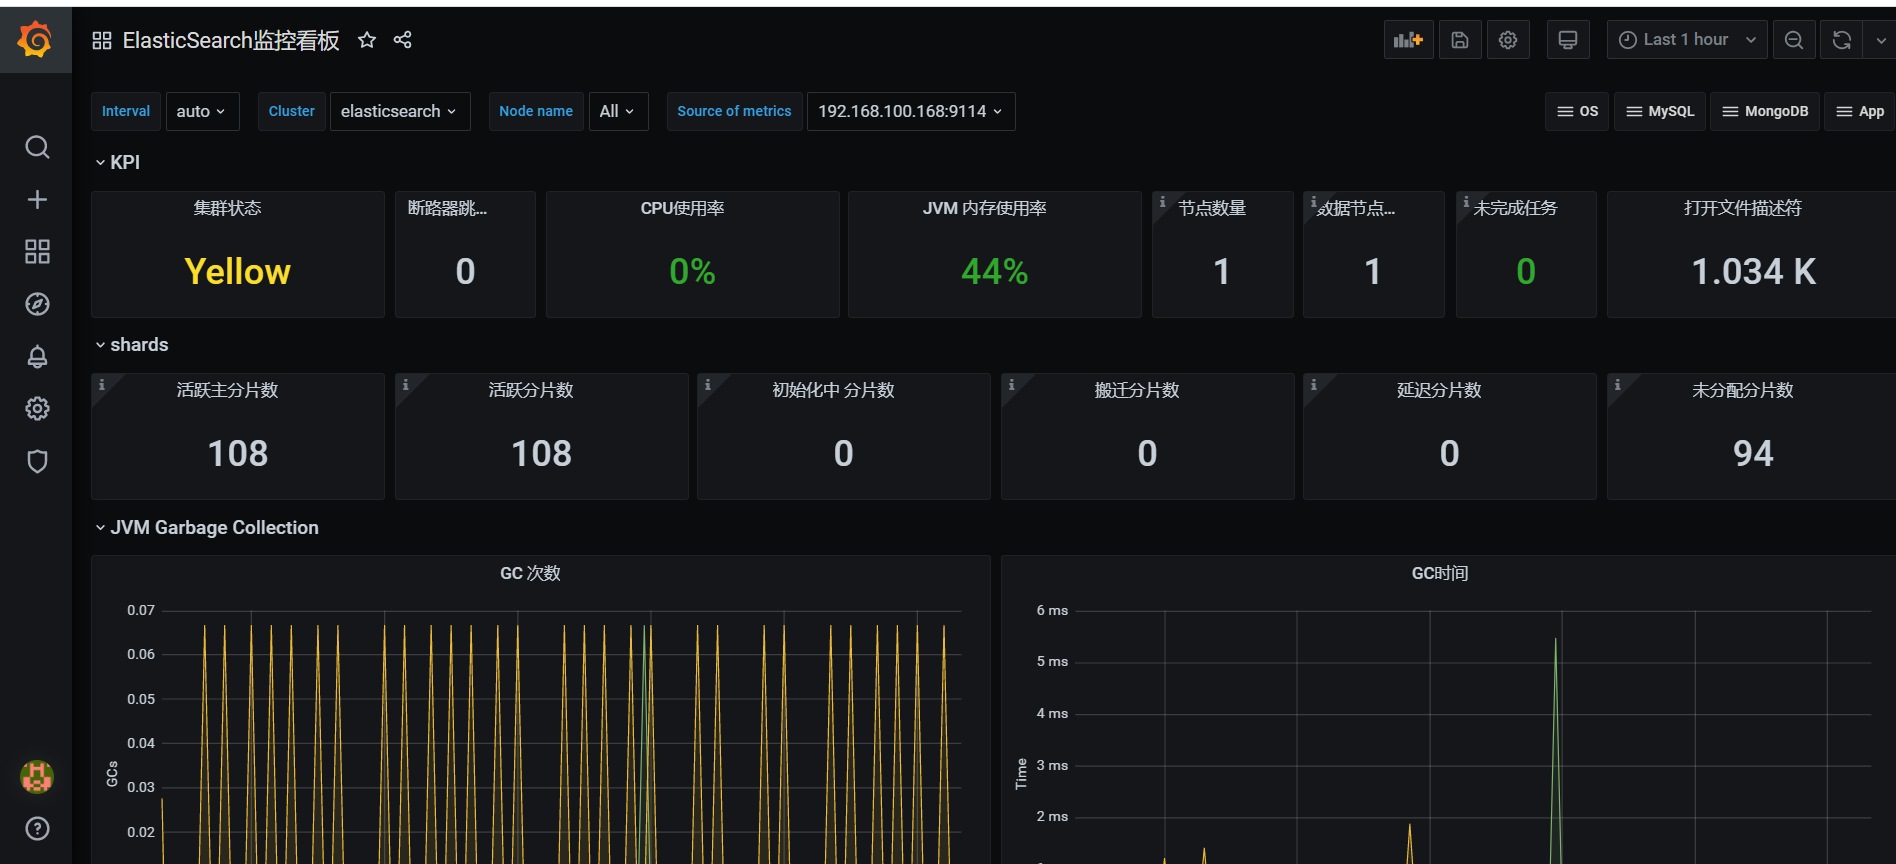The image size is (1896, 864).
Task: Collapse the KPI row
Action: coord(117,162)
